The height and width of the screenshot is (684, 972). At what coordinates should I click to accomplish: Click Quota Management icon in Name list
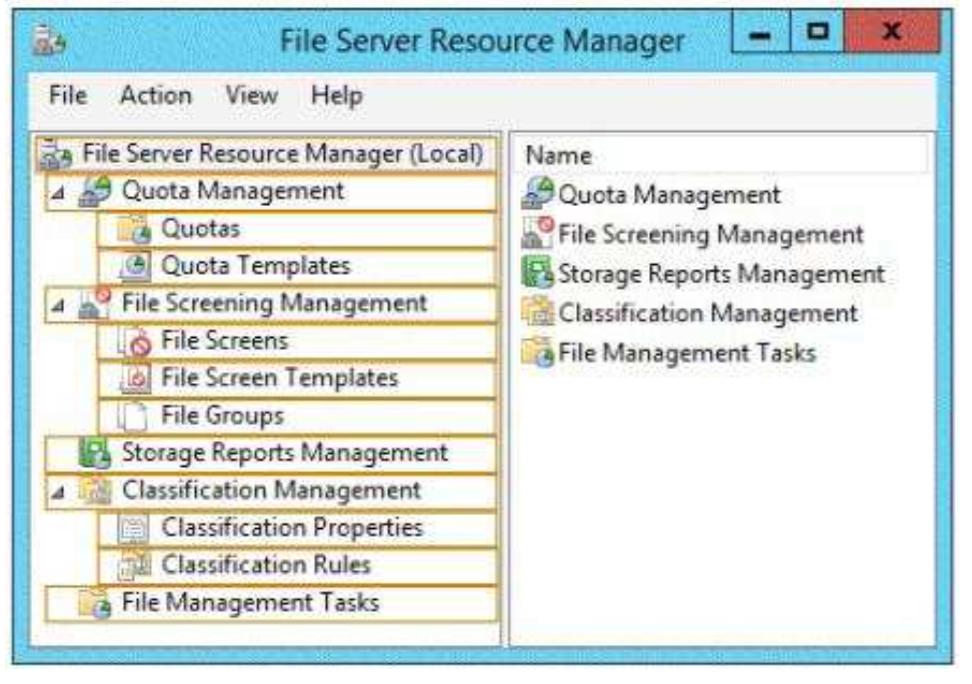(537, 193)
